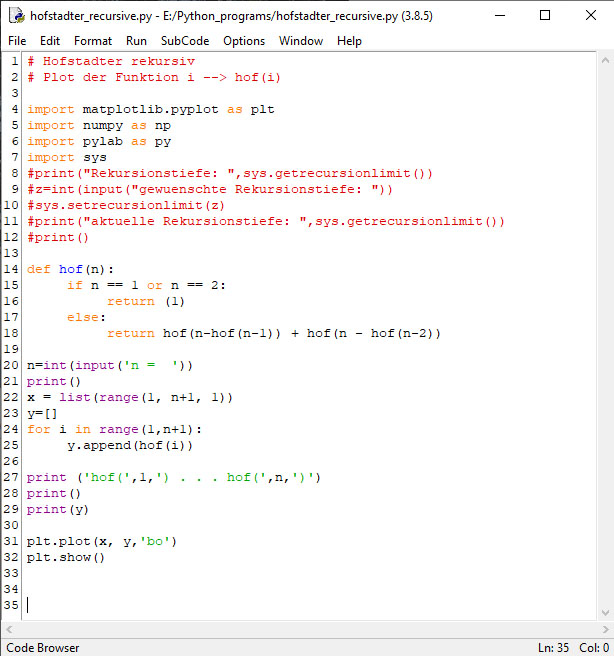This screenshot has height=656, width=614.
Task: Open the Help menu
Action: 349,41
